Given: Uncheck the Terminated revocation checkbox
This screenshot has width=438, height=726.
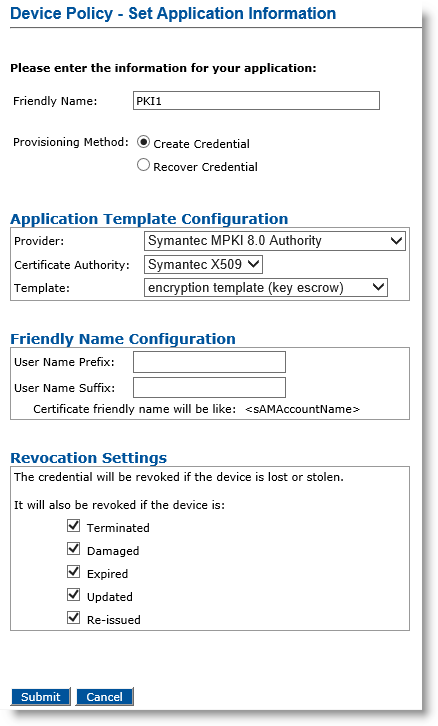Looking at the screenshot, I should point(74,526).
